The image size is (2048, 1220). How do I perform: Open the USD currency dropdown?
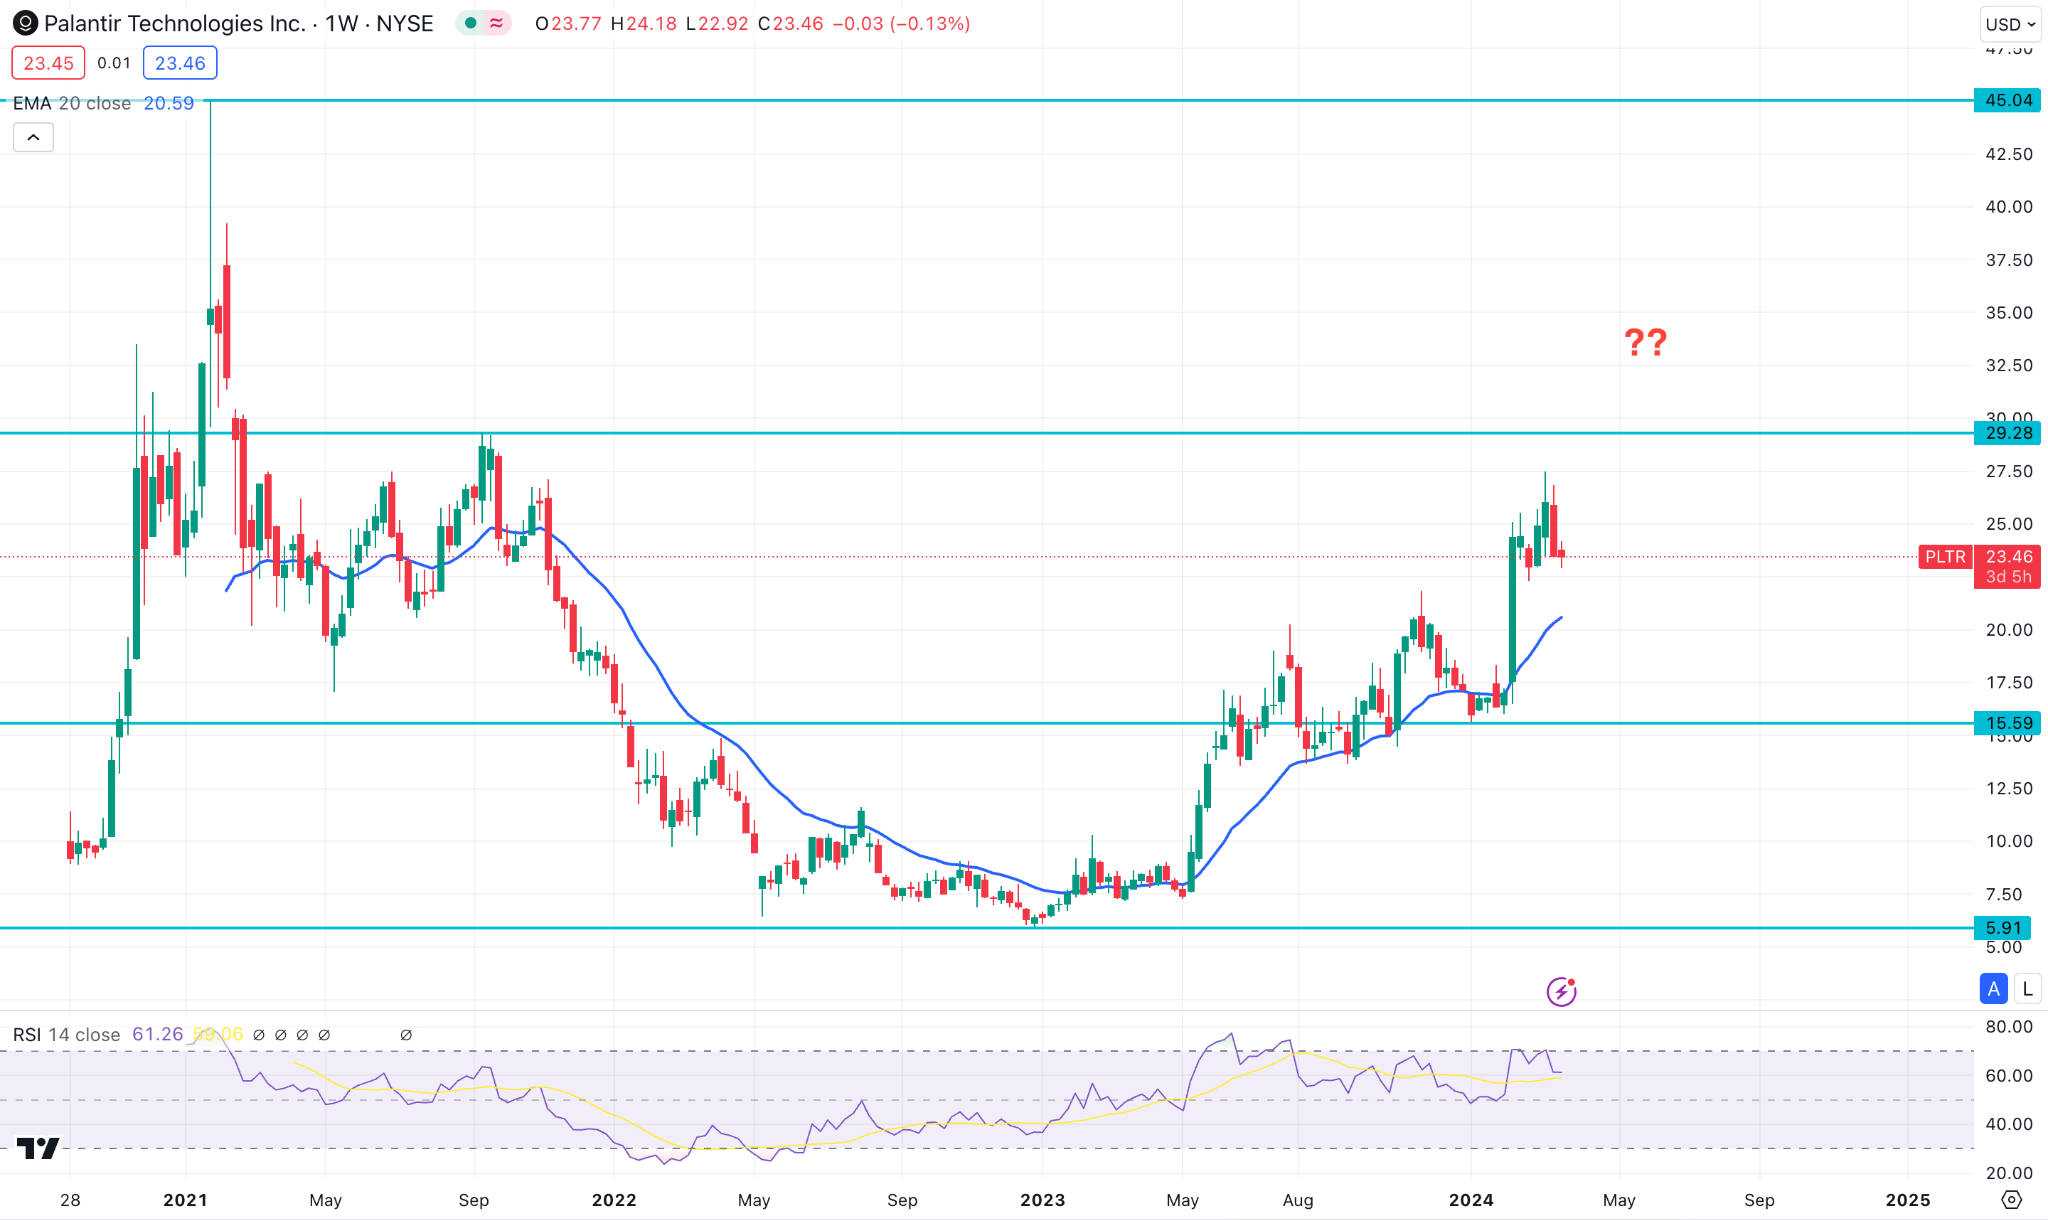point(2009,25)
